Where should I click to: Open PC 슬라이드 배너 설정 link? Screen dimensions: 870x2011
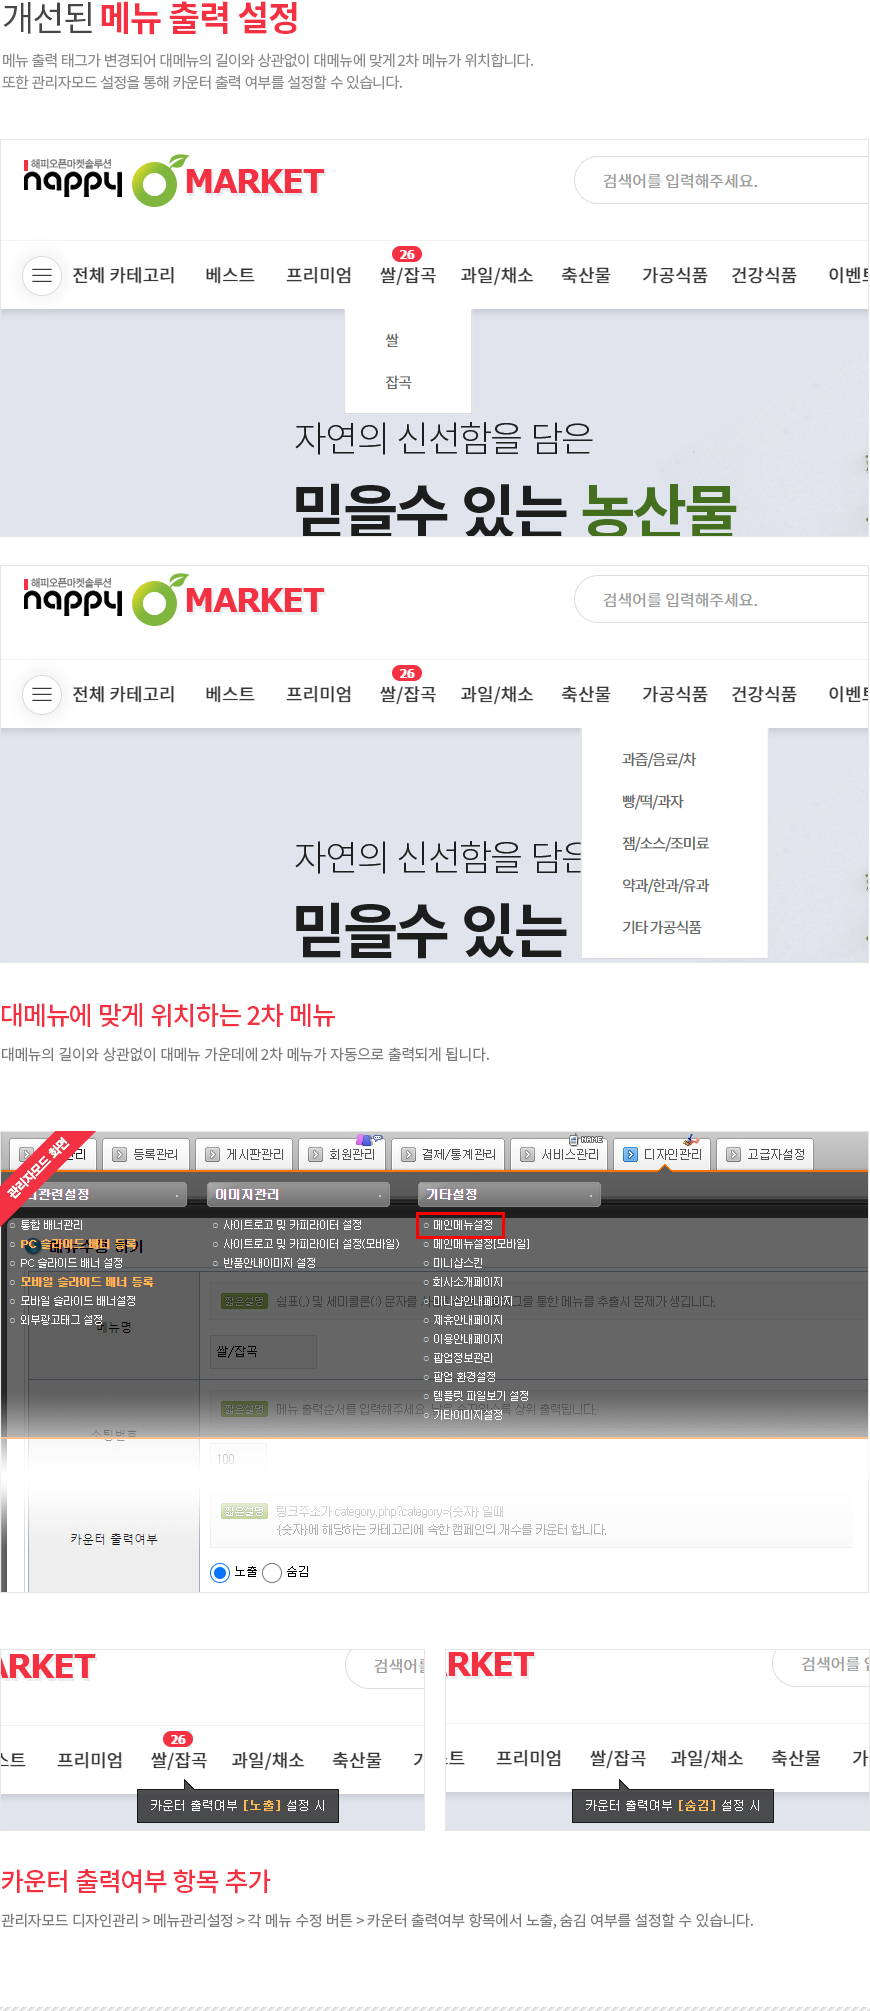pos(71,1263)
